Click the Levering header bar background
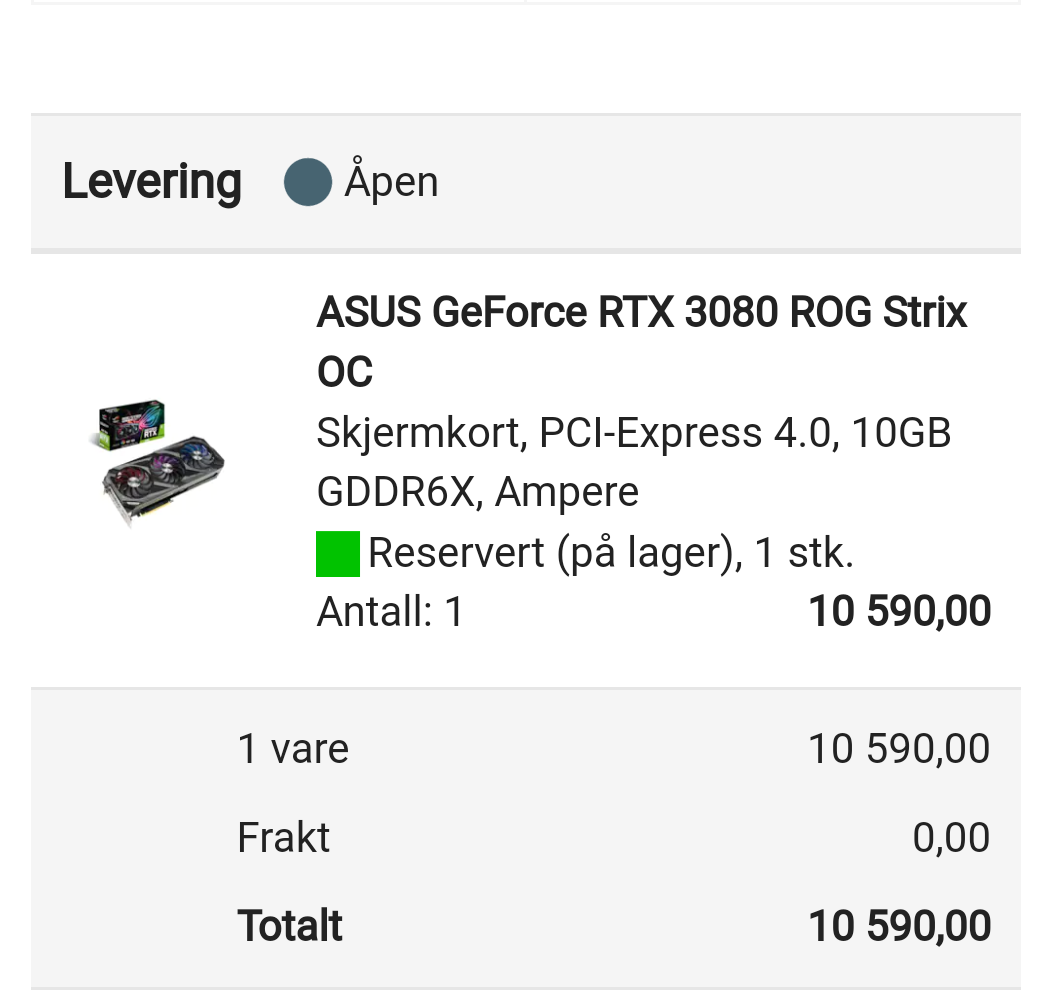Image resolution: width=1037 pixels, height=1004 pixels. tap(526, 182)
